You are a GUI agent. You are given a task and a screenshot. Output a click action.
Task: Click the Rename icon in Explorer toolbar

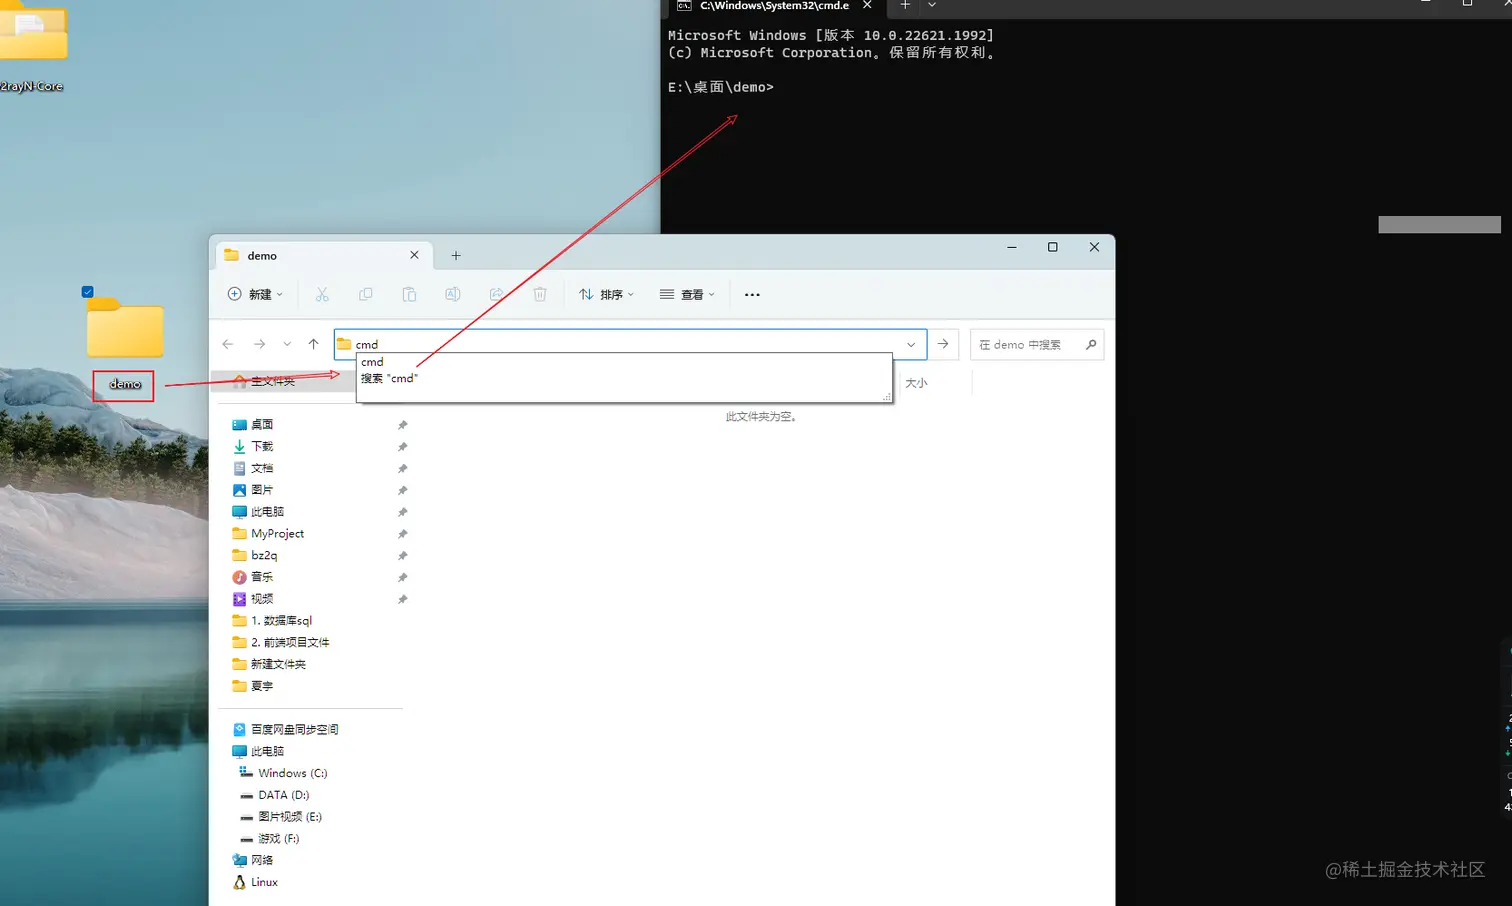click(x=453, y=294)
